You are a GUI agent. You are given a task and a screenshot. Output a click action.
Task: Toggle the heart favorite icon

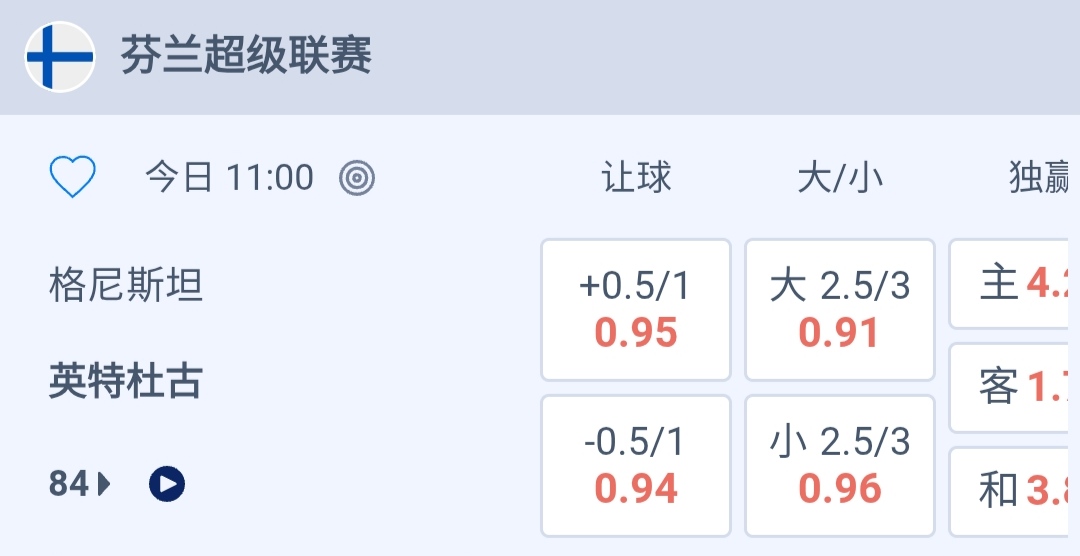[x=72, y=178]
